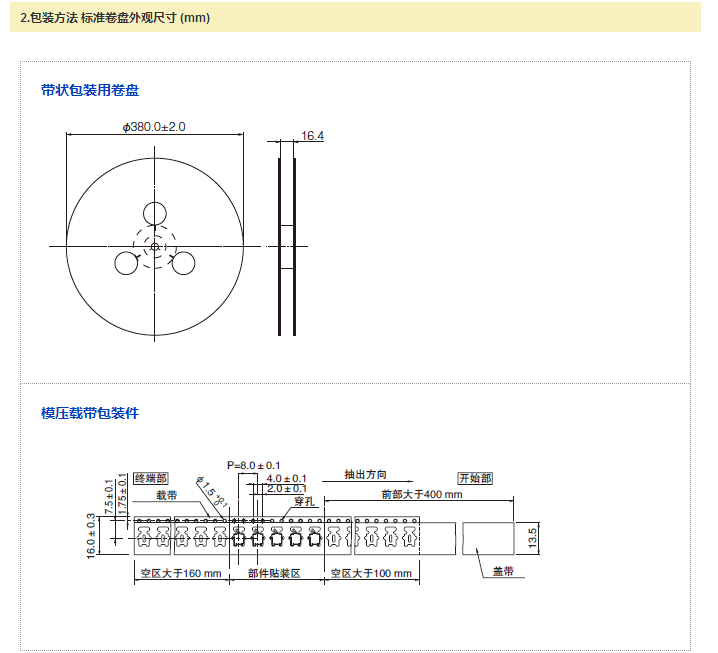Click the '终端部' boxed label

click(x=151, y=478)
